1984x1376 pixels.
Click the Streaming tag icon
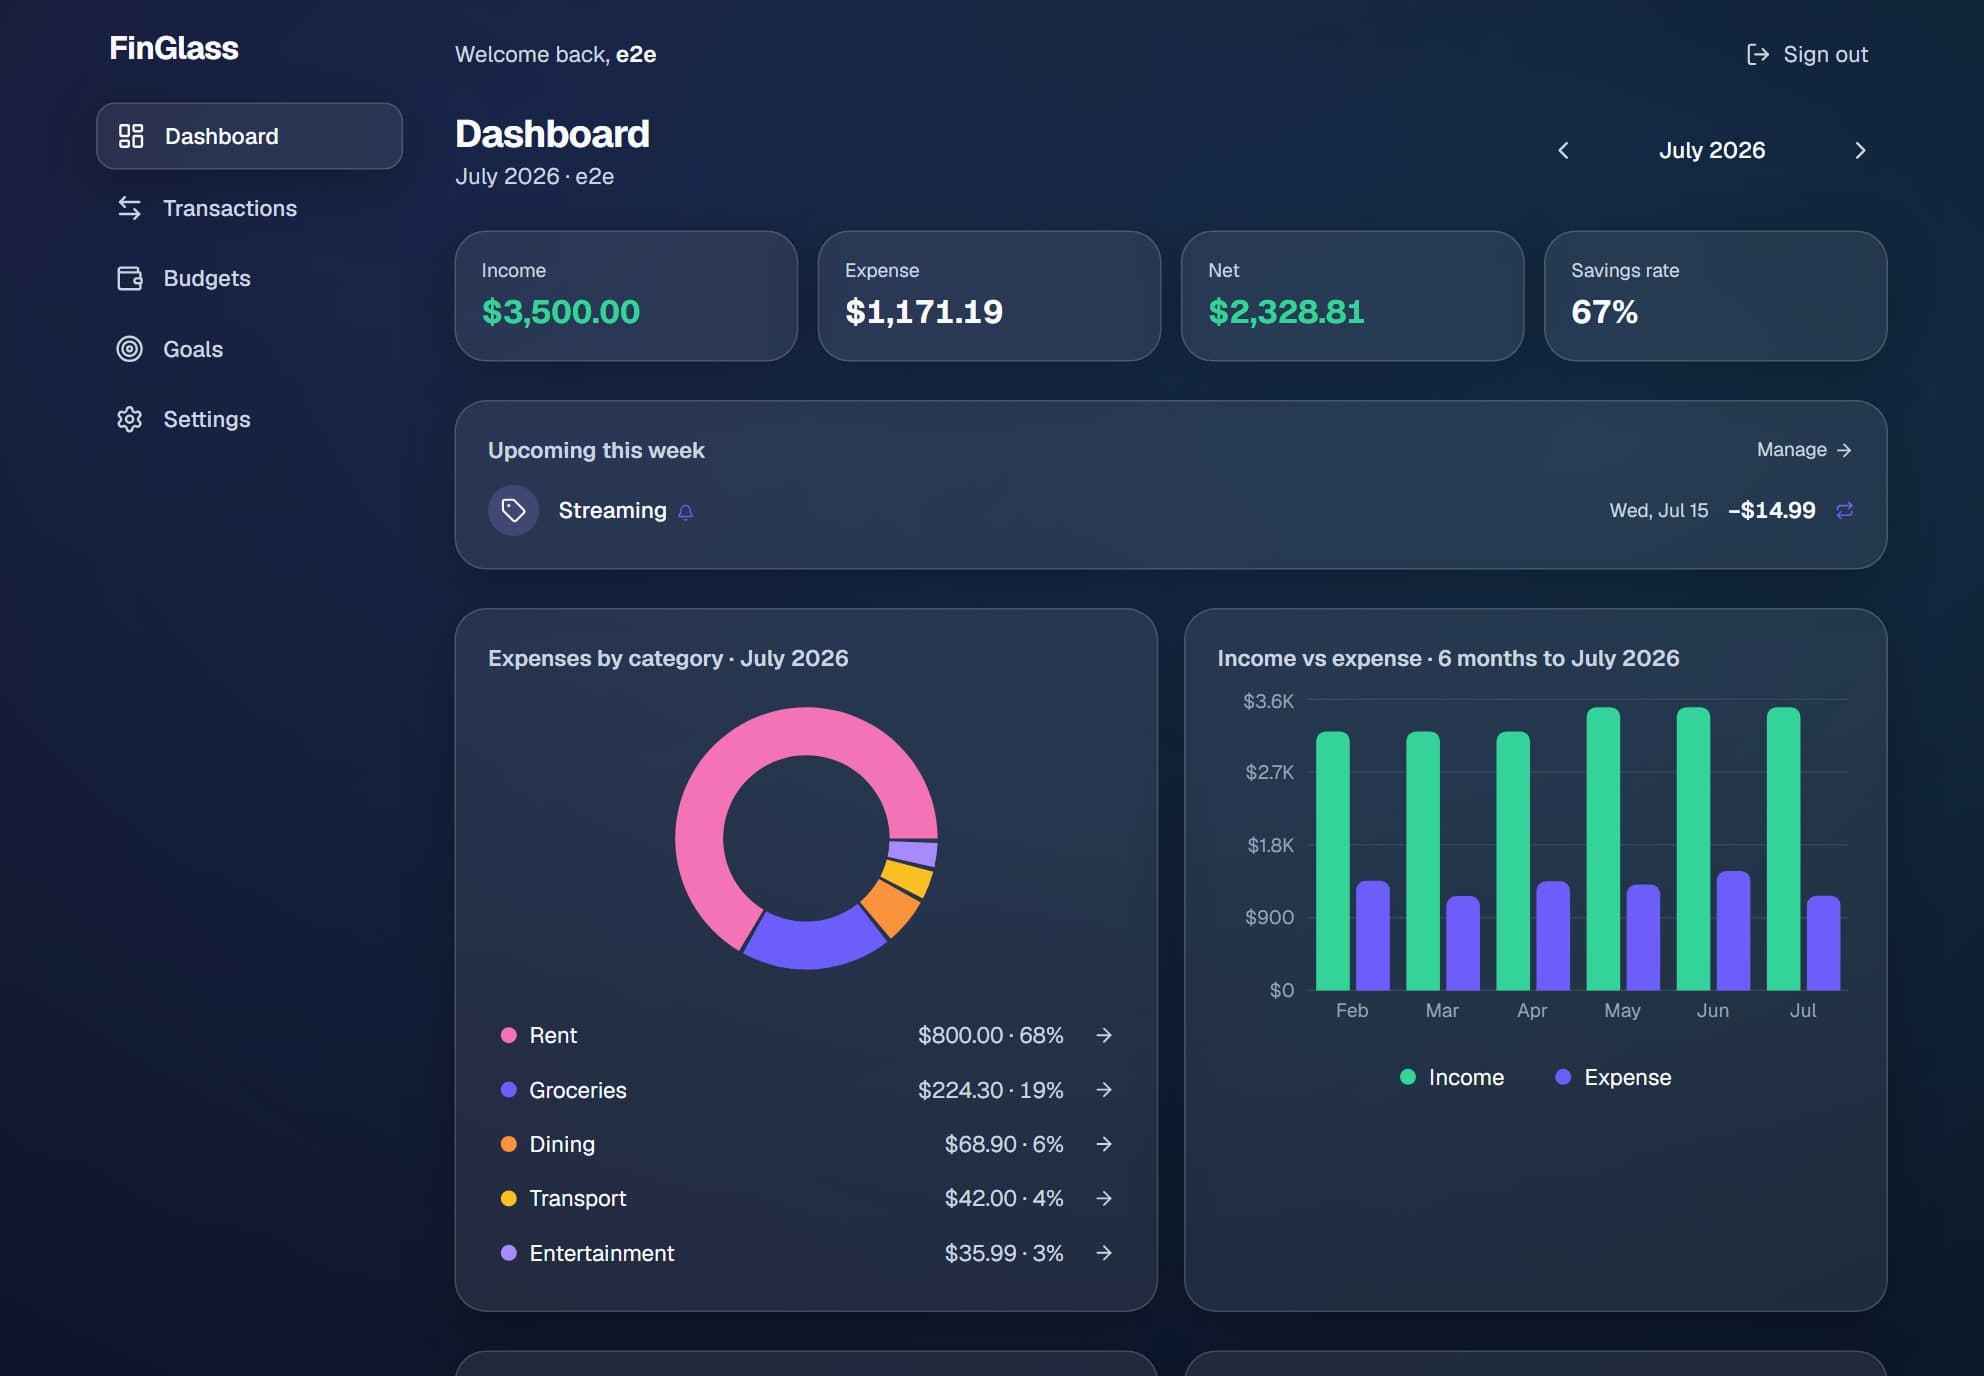pos(513,510)
